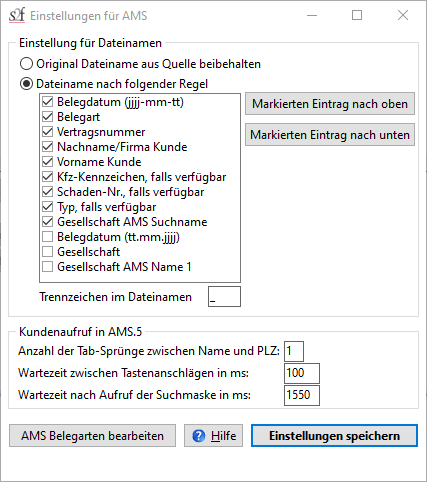Click the Trennzeichen im Dateinamen field
The width and height of the screenshot is (427, 482).
[224, 296]
